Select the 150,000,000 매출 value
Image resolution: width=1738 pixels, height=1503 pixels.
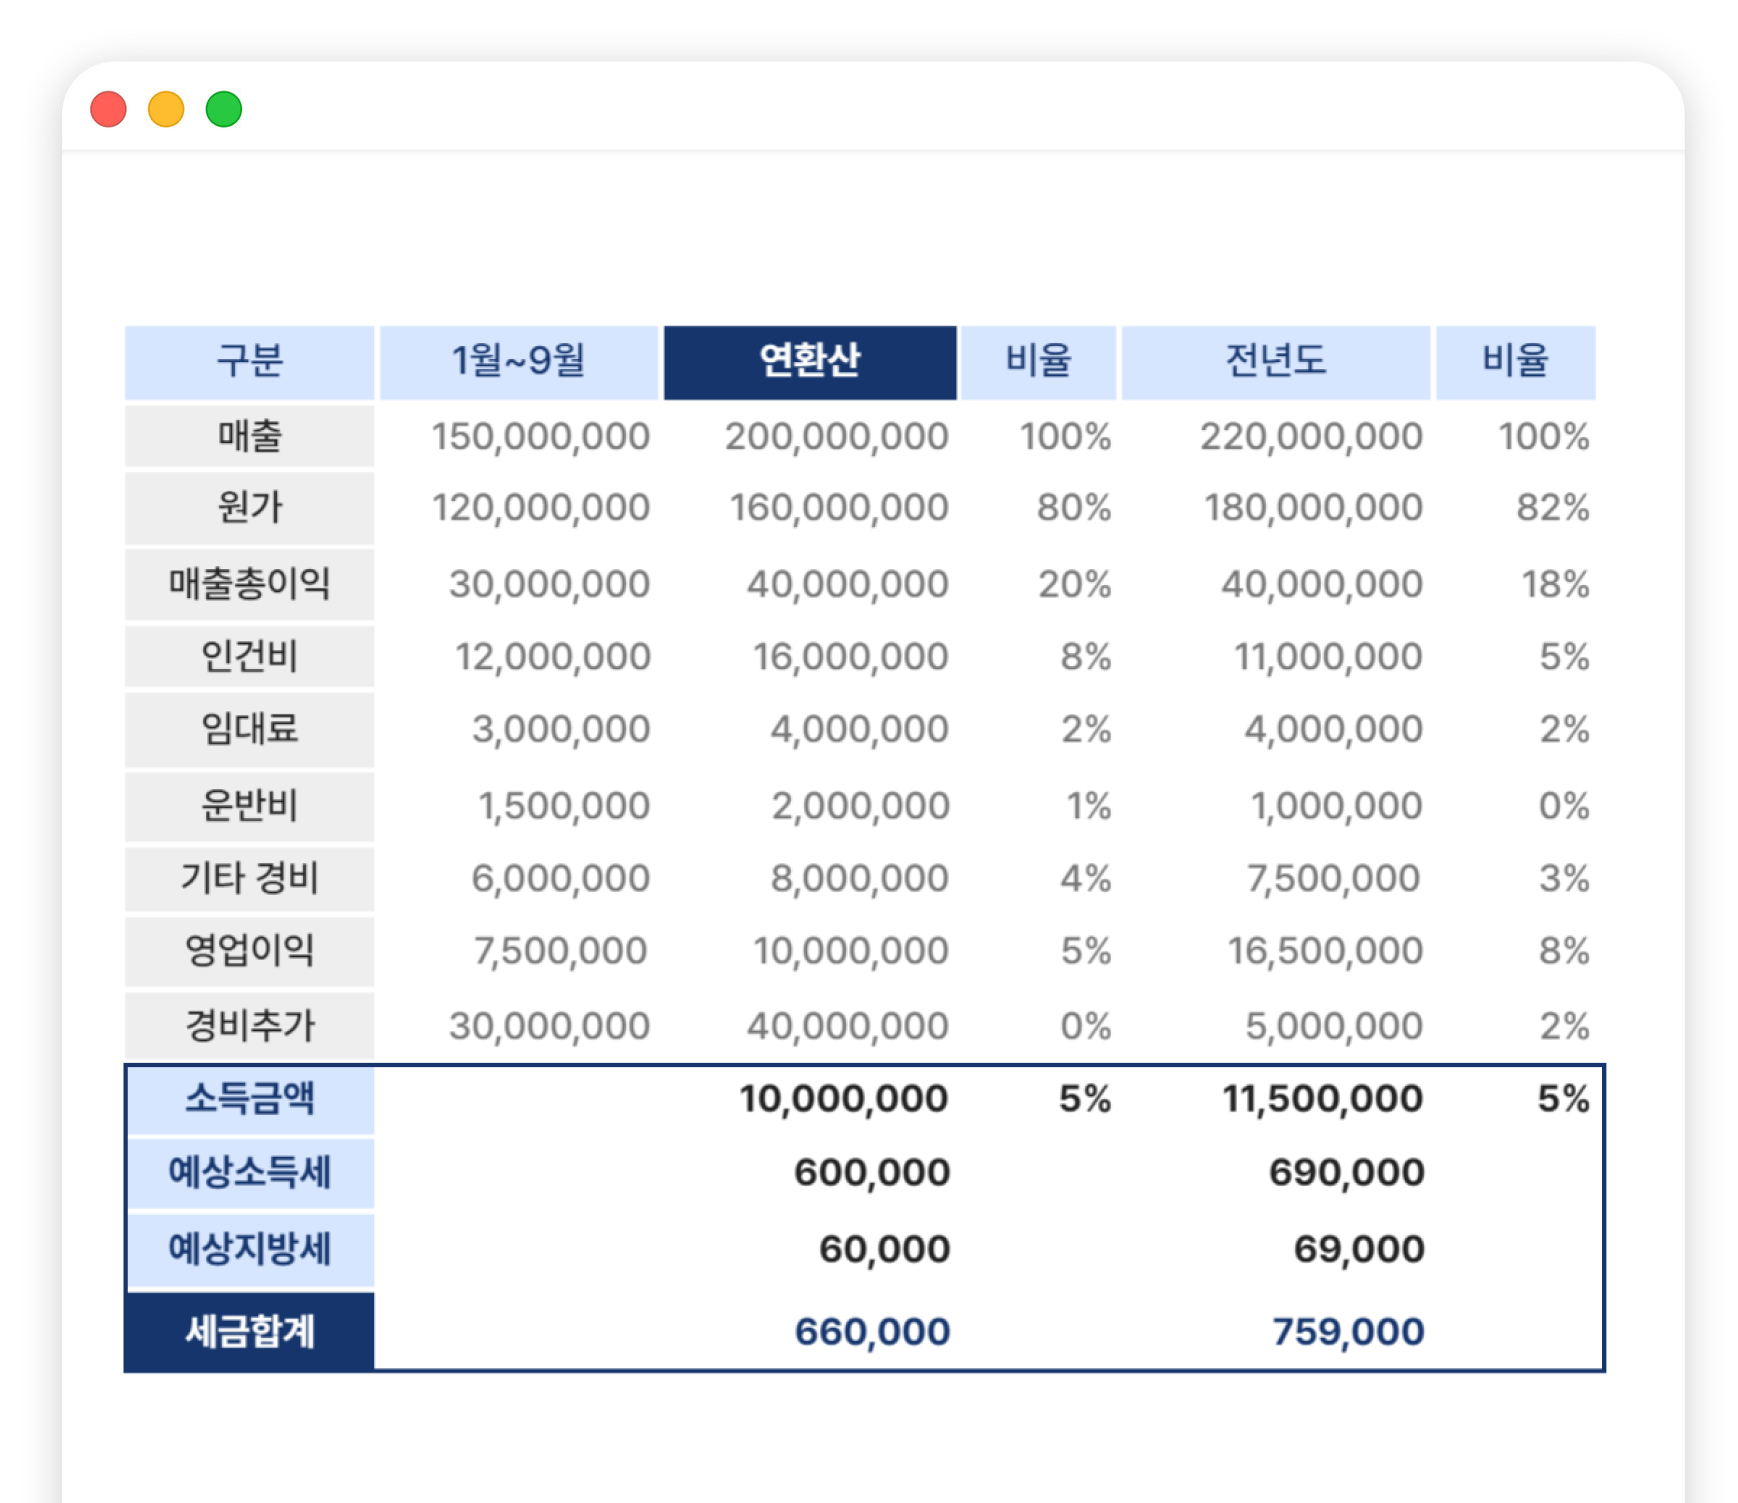click(x=540, y=437)
